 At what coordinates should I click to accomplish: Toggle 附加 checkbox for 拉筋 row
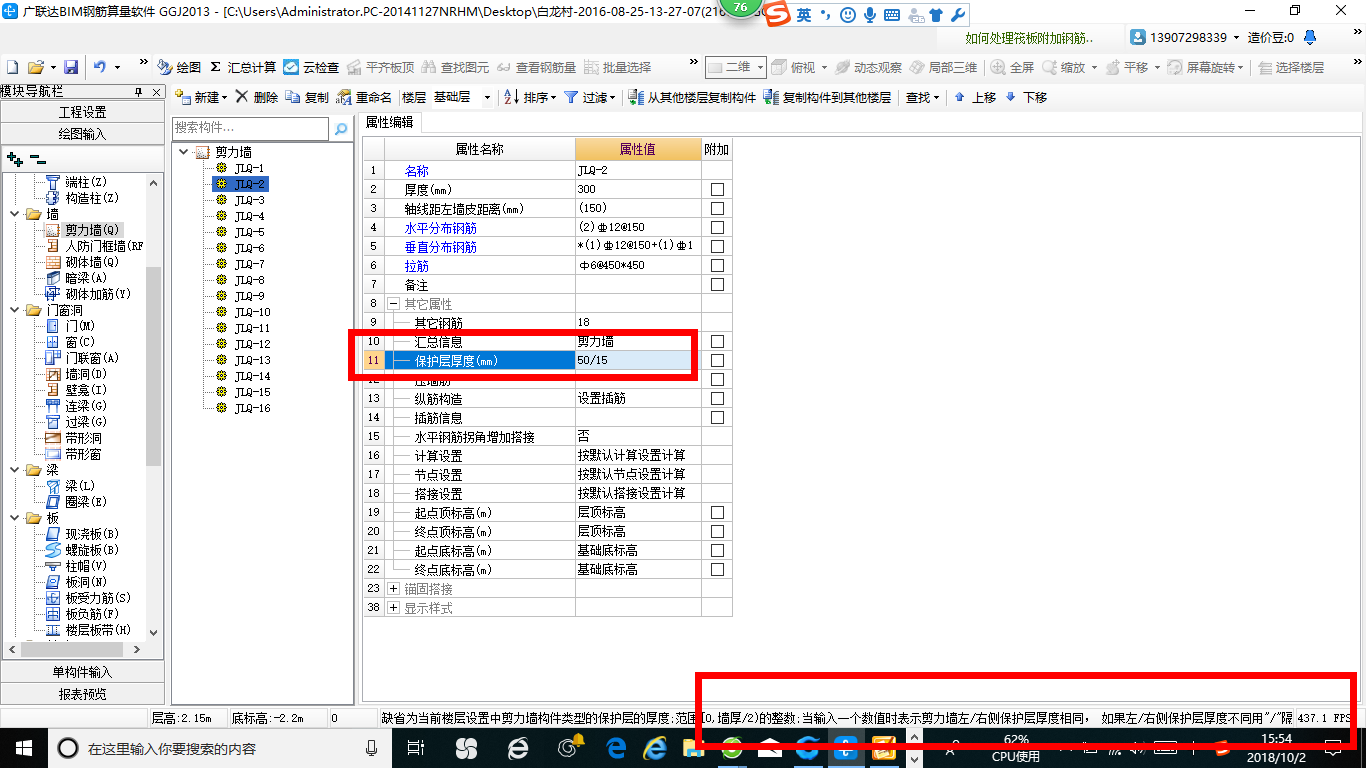pyautogui.click(x=717, y=265)
